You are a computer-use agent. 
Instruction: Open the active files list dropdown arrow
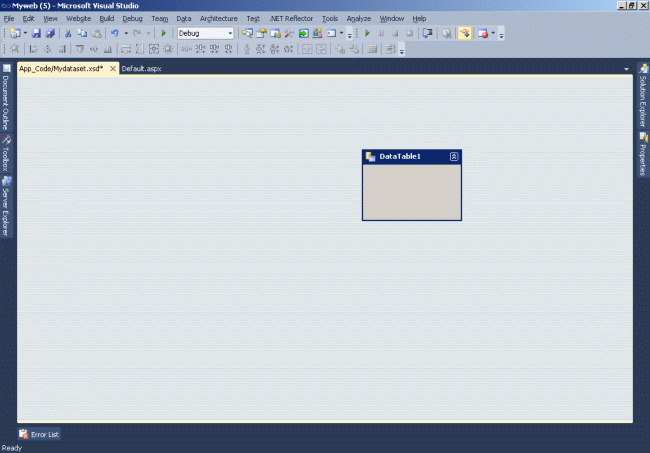[626, 69]
